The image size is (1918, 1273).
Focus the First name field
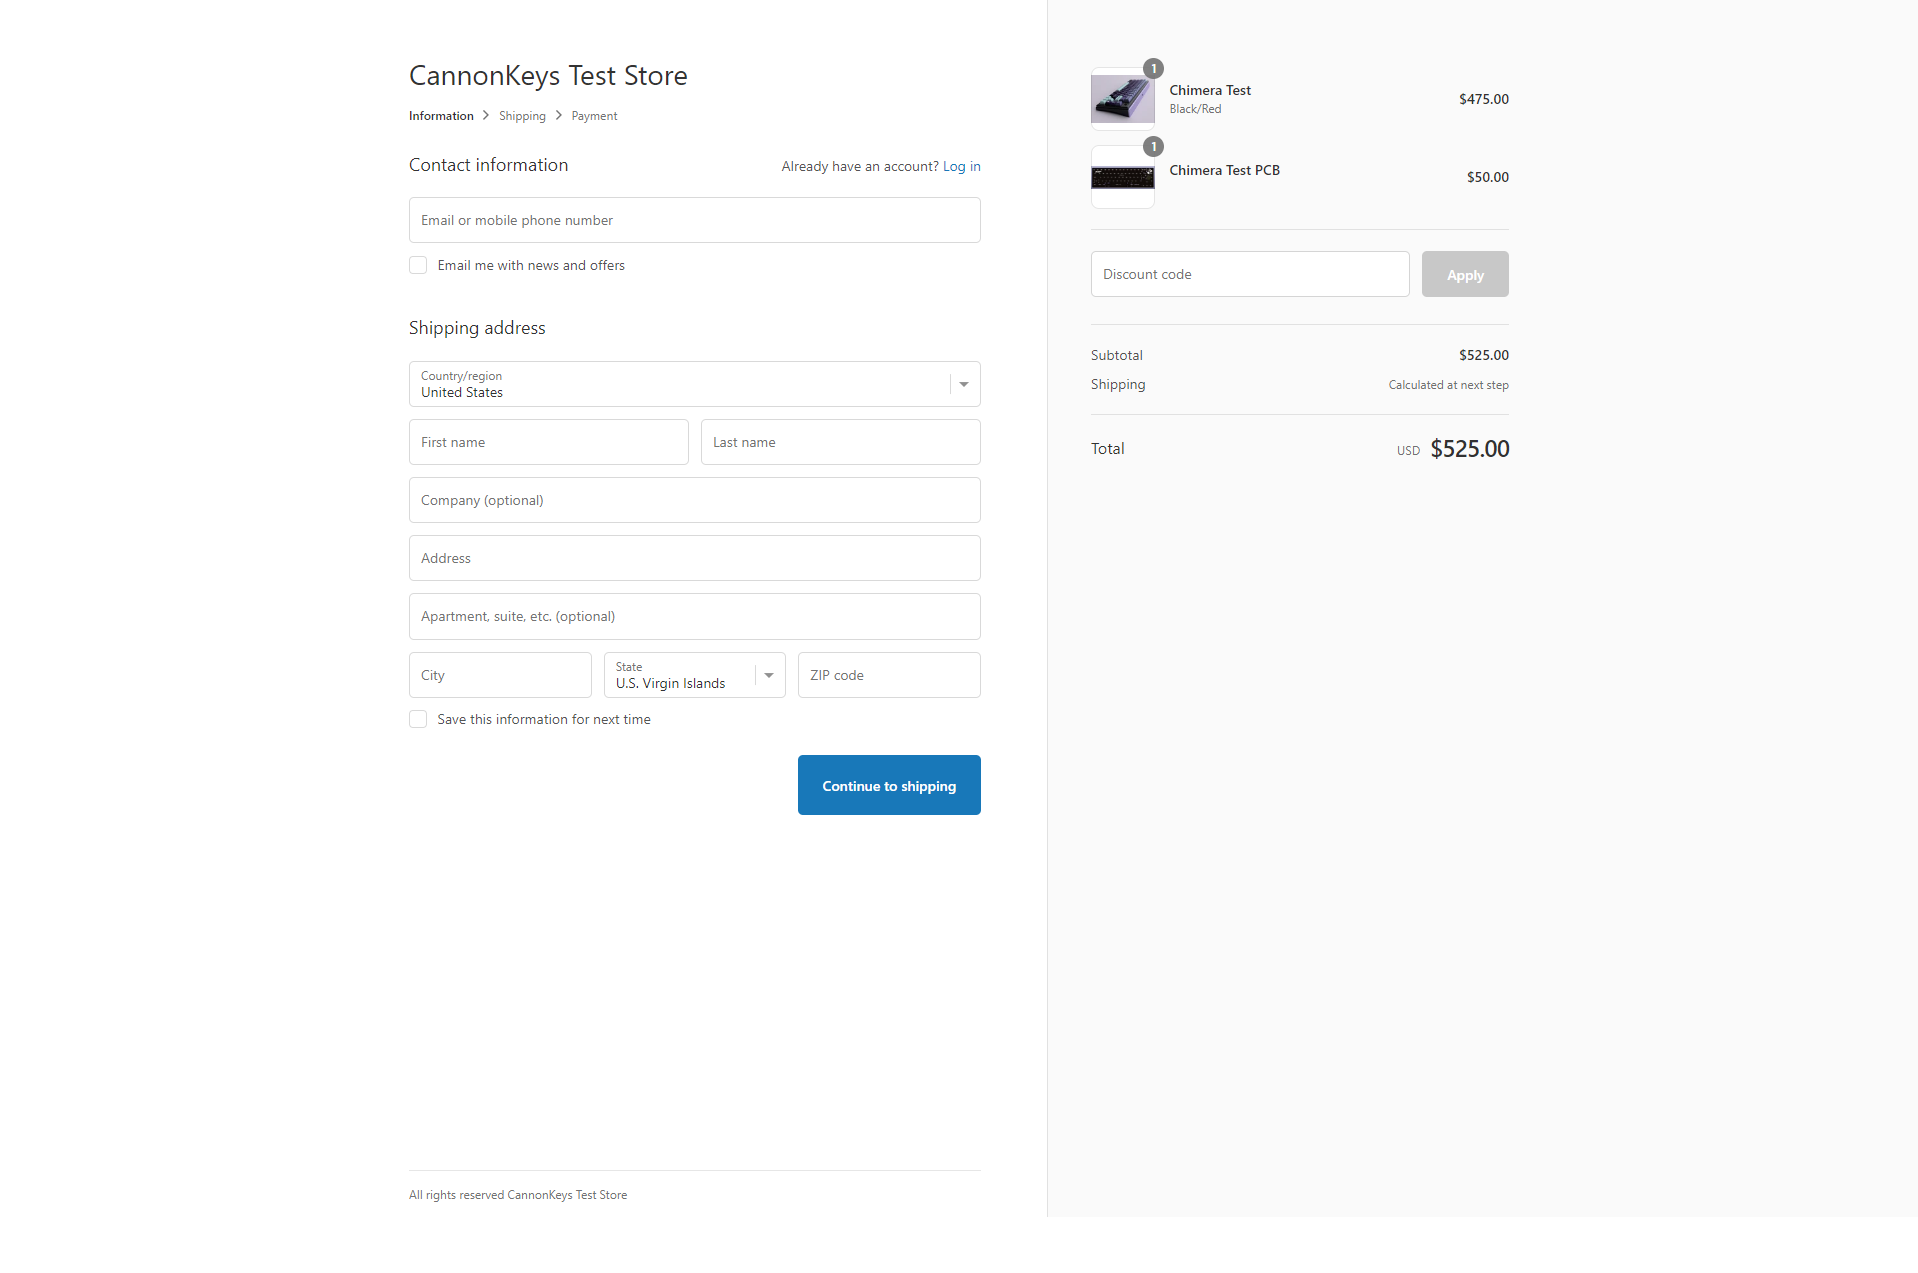coord(548,442)
